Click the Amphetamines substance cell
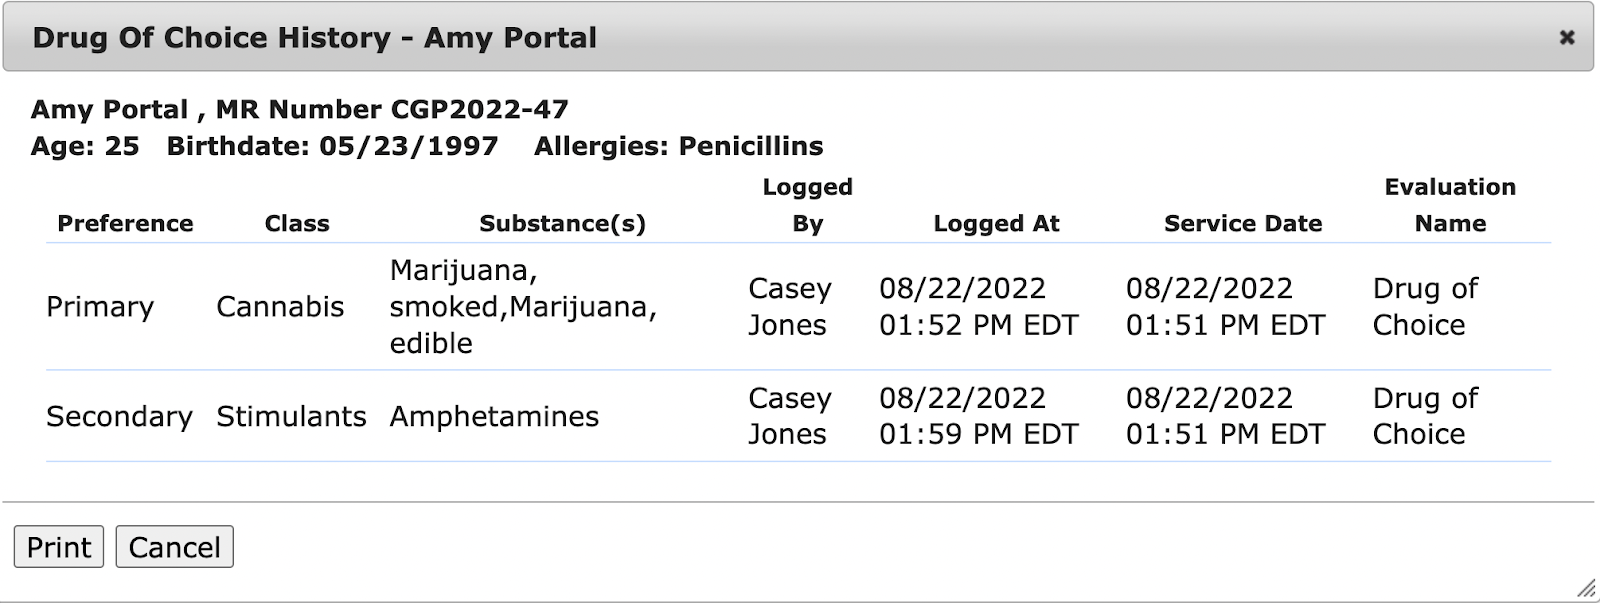 (x=494, y=416)
